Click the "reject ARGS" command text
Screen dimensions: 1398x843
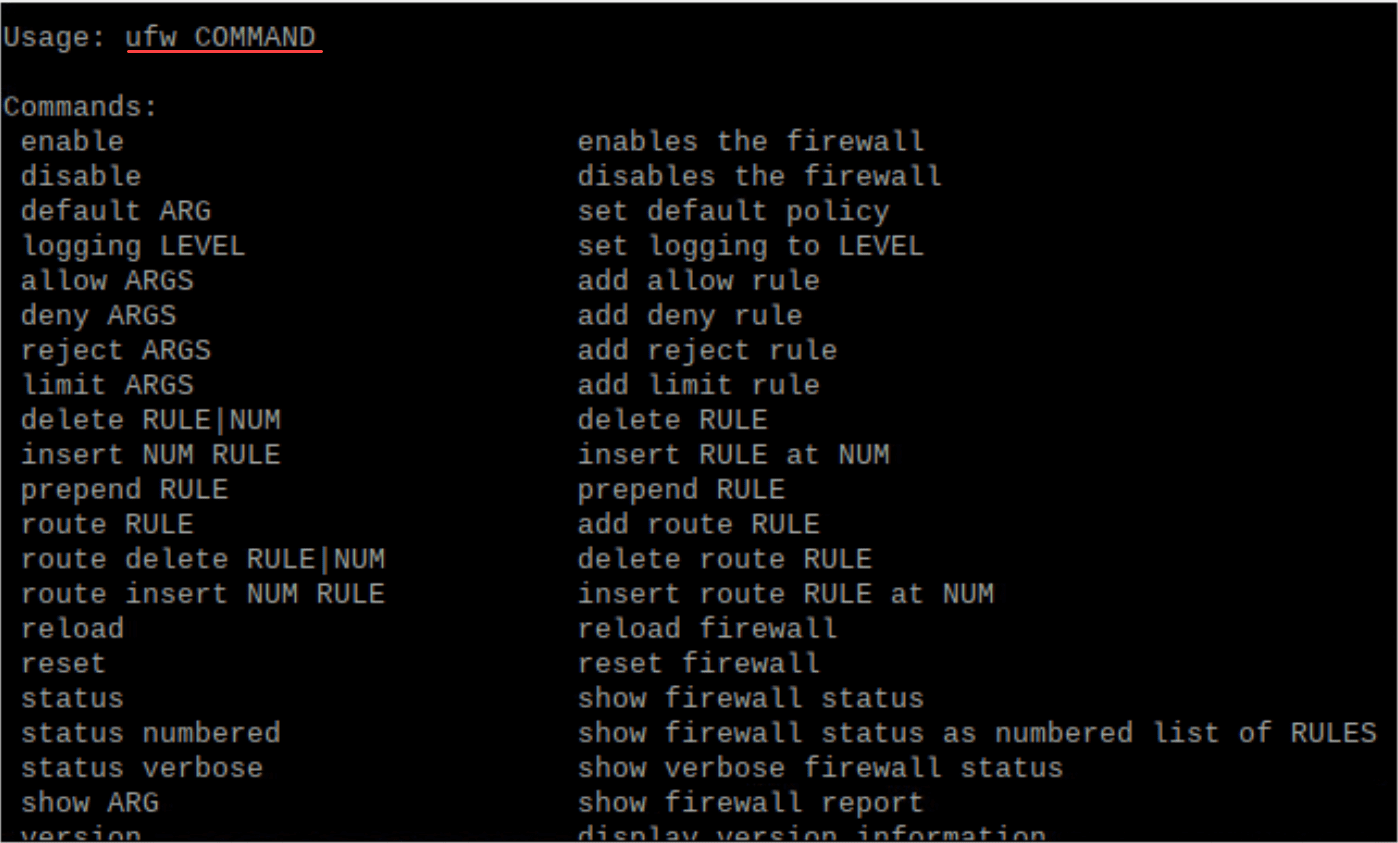tap(116, 351)
